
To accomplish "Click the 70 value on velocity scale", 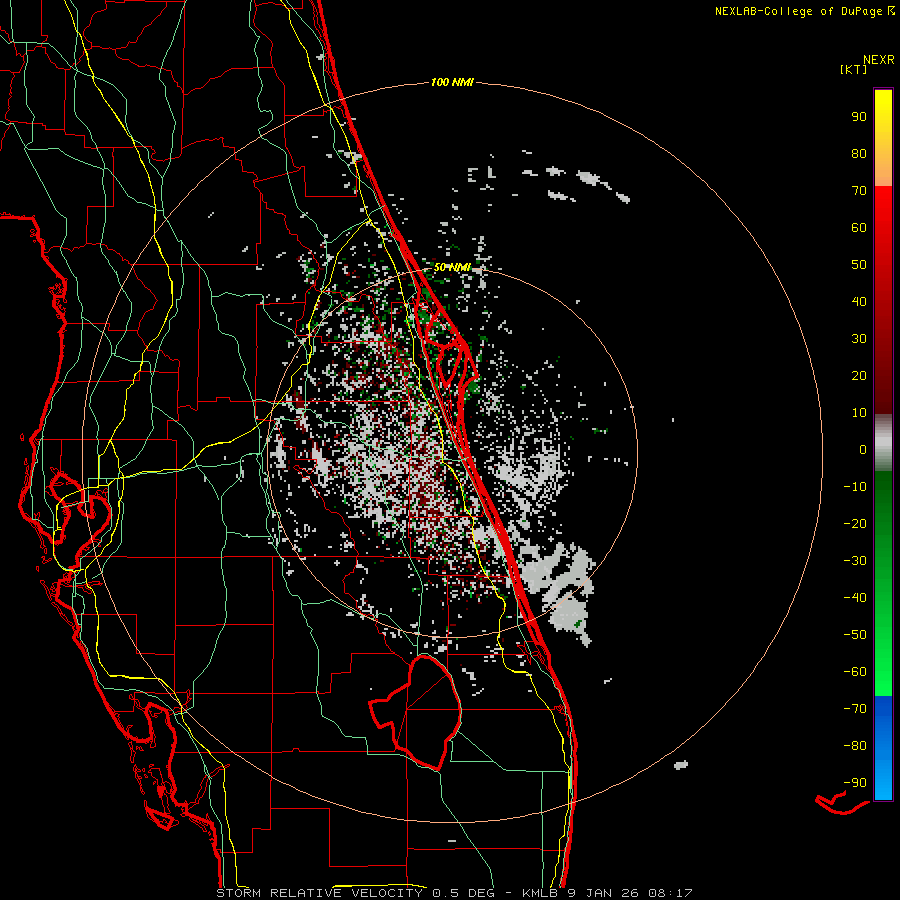I will click(859, 191).
